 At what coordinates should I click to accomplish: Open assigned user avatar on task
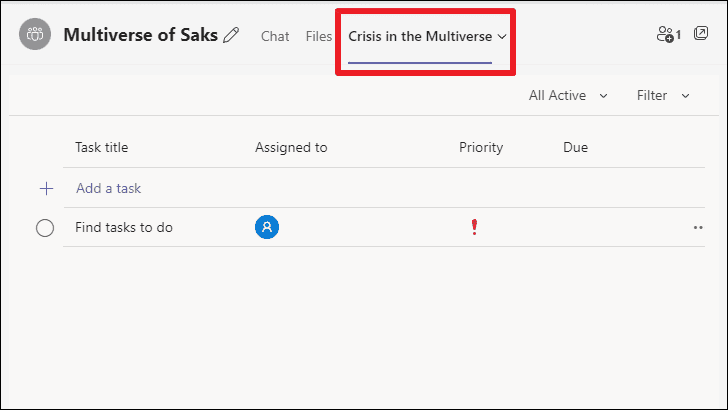click(x=267, y=227)
